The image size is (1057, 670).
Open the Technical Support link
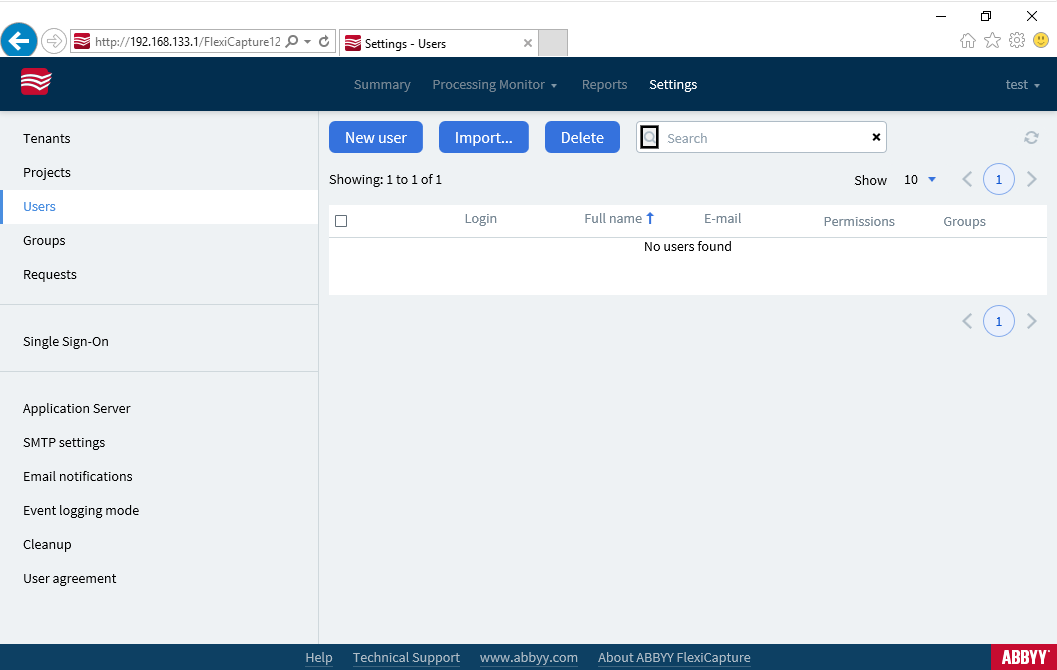coord(406,657)
